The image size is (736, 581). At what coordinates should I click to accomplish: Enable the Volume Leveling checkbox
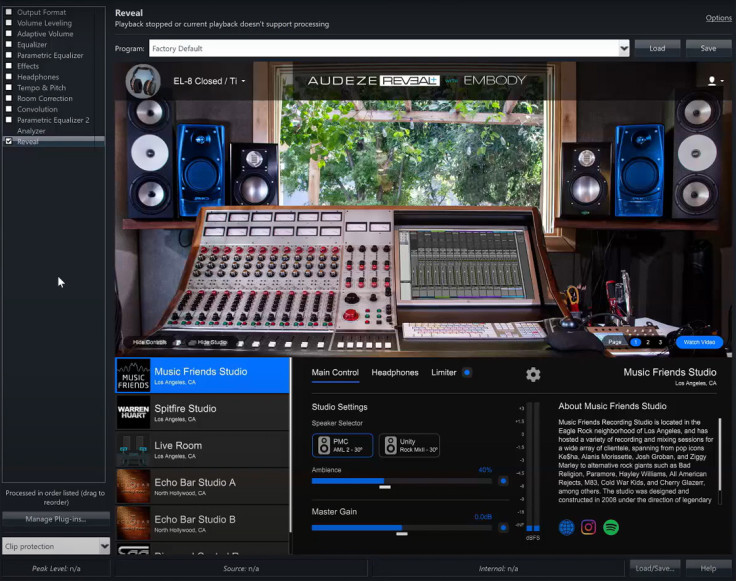(8, 23)
